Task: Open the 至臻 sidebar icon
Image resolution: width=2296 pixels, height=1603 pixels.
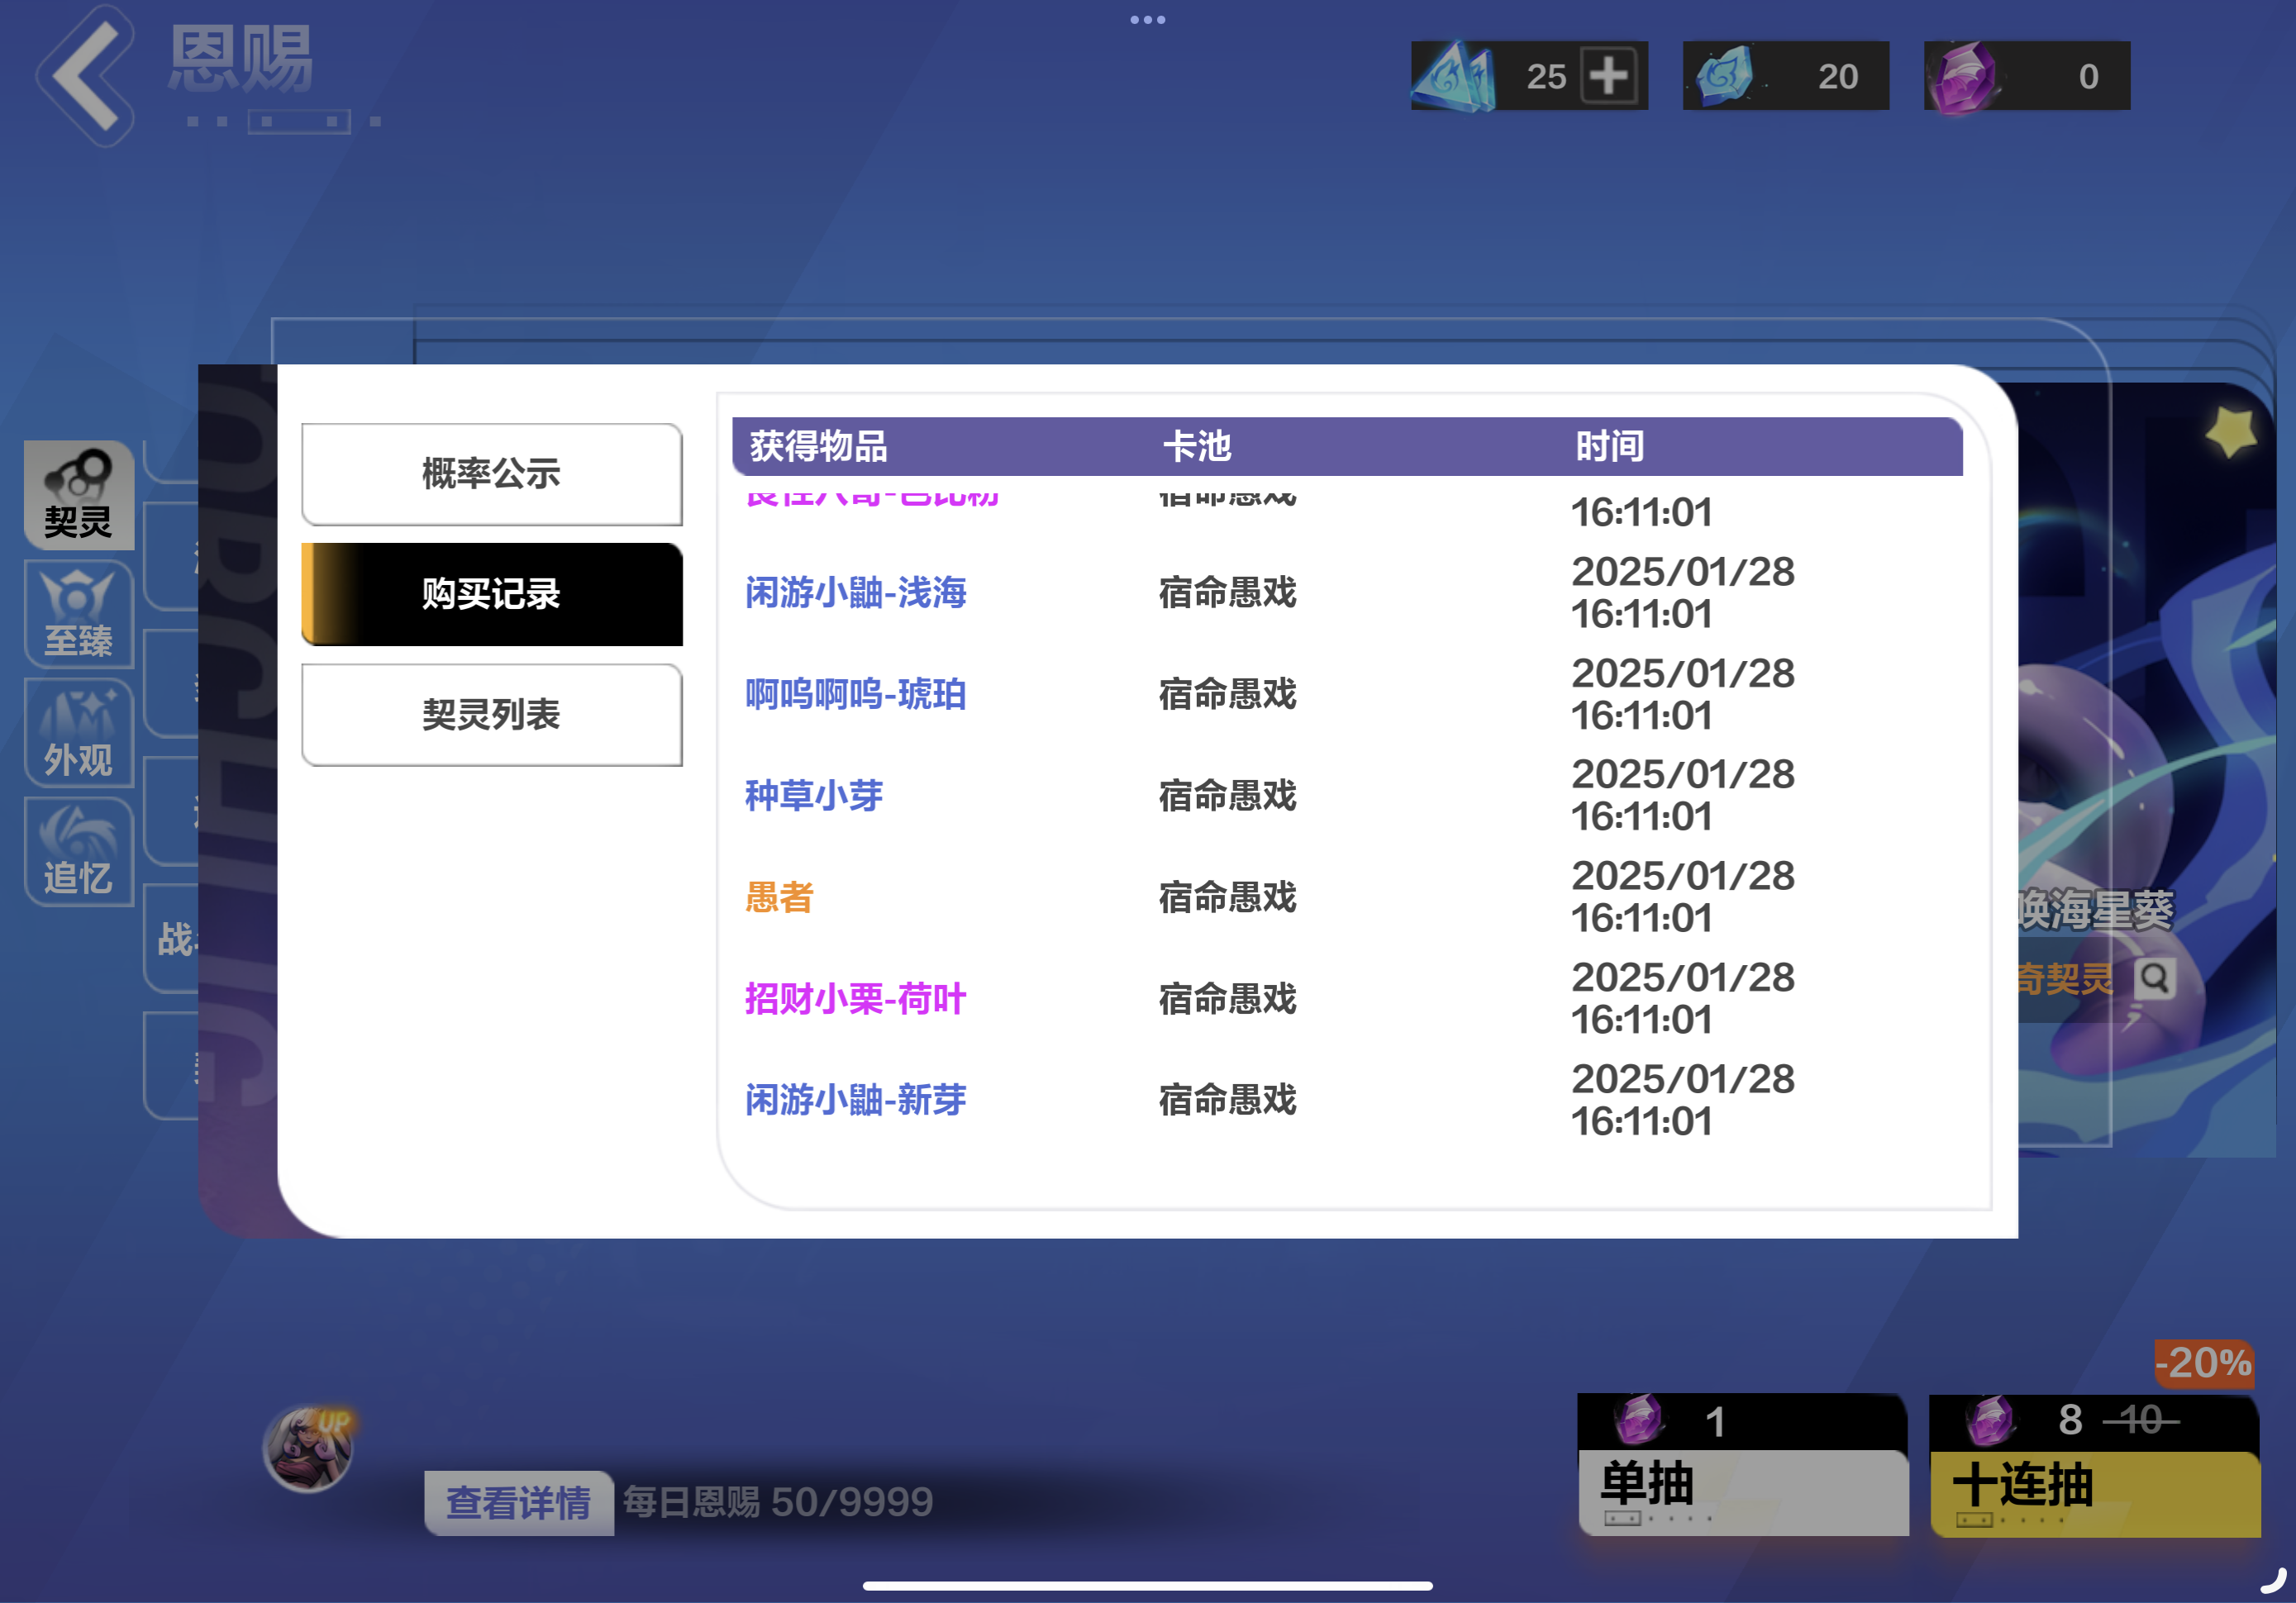Action: (79, 613)
